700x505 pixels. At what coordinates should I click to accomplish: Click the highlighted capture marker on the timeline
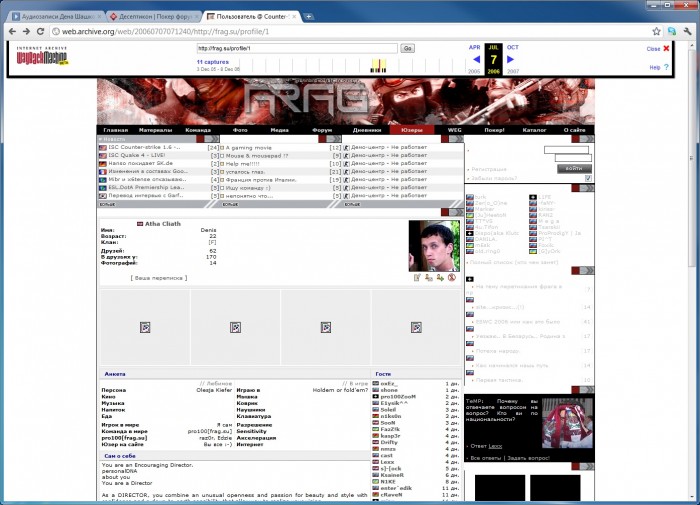tap(378, 66)
